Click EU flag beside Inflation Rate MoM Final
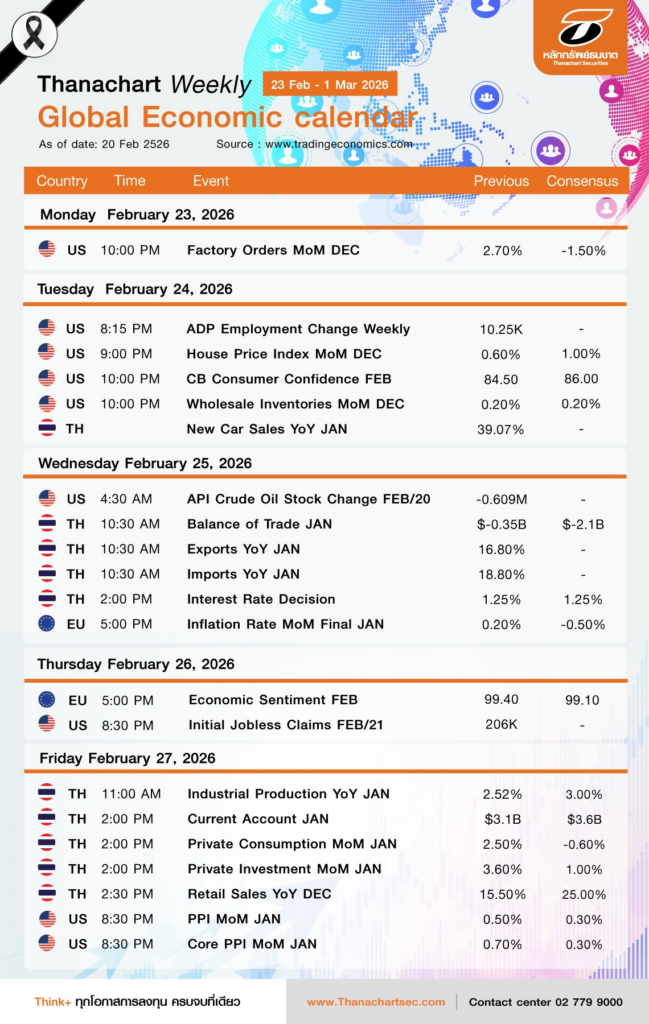 47,623
